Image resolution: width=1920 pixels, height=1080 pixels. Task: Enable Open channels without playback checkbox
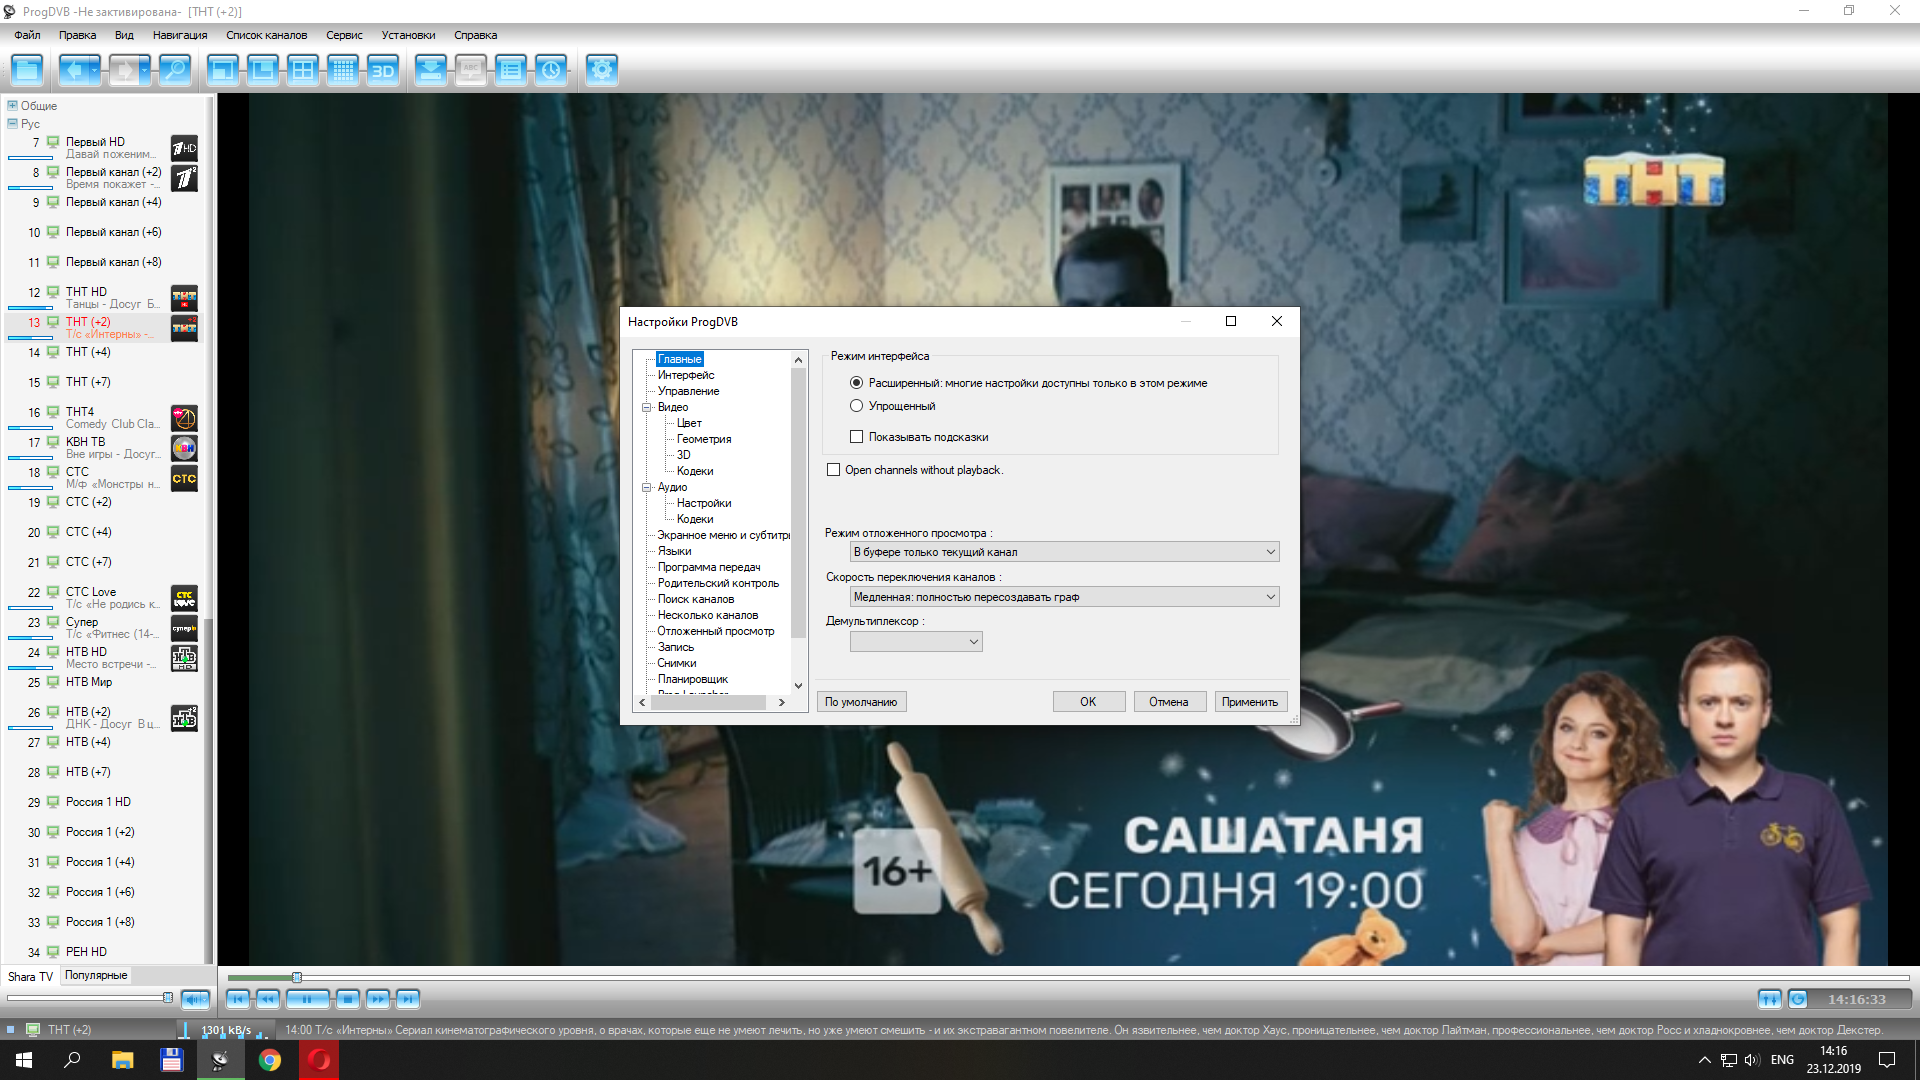(x=833, y=470)
